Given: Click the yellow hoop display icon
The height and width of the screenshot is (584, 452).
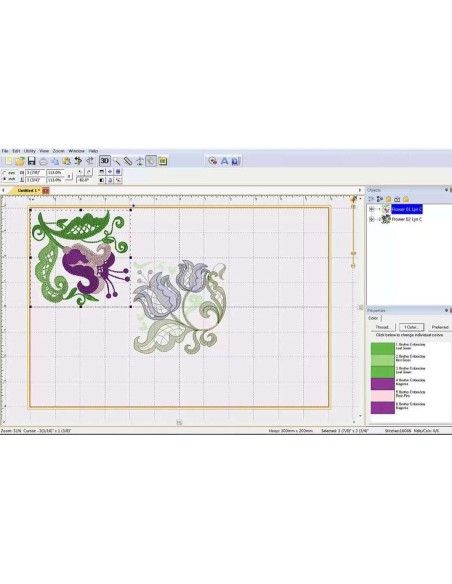Looking at the screenshot, I should [x=162, y=161].
